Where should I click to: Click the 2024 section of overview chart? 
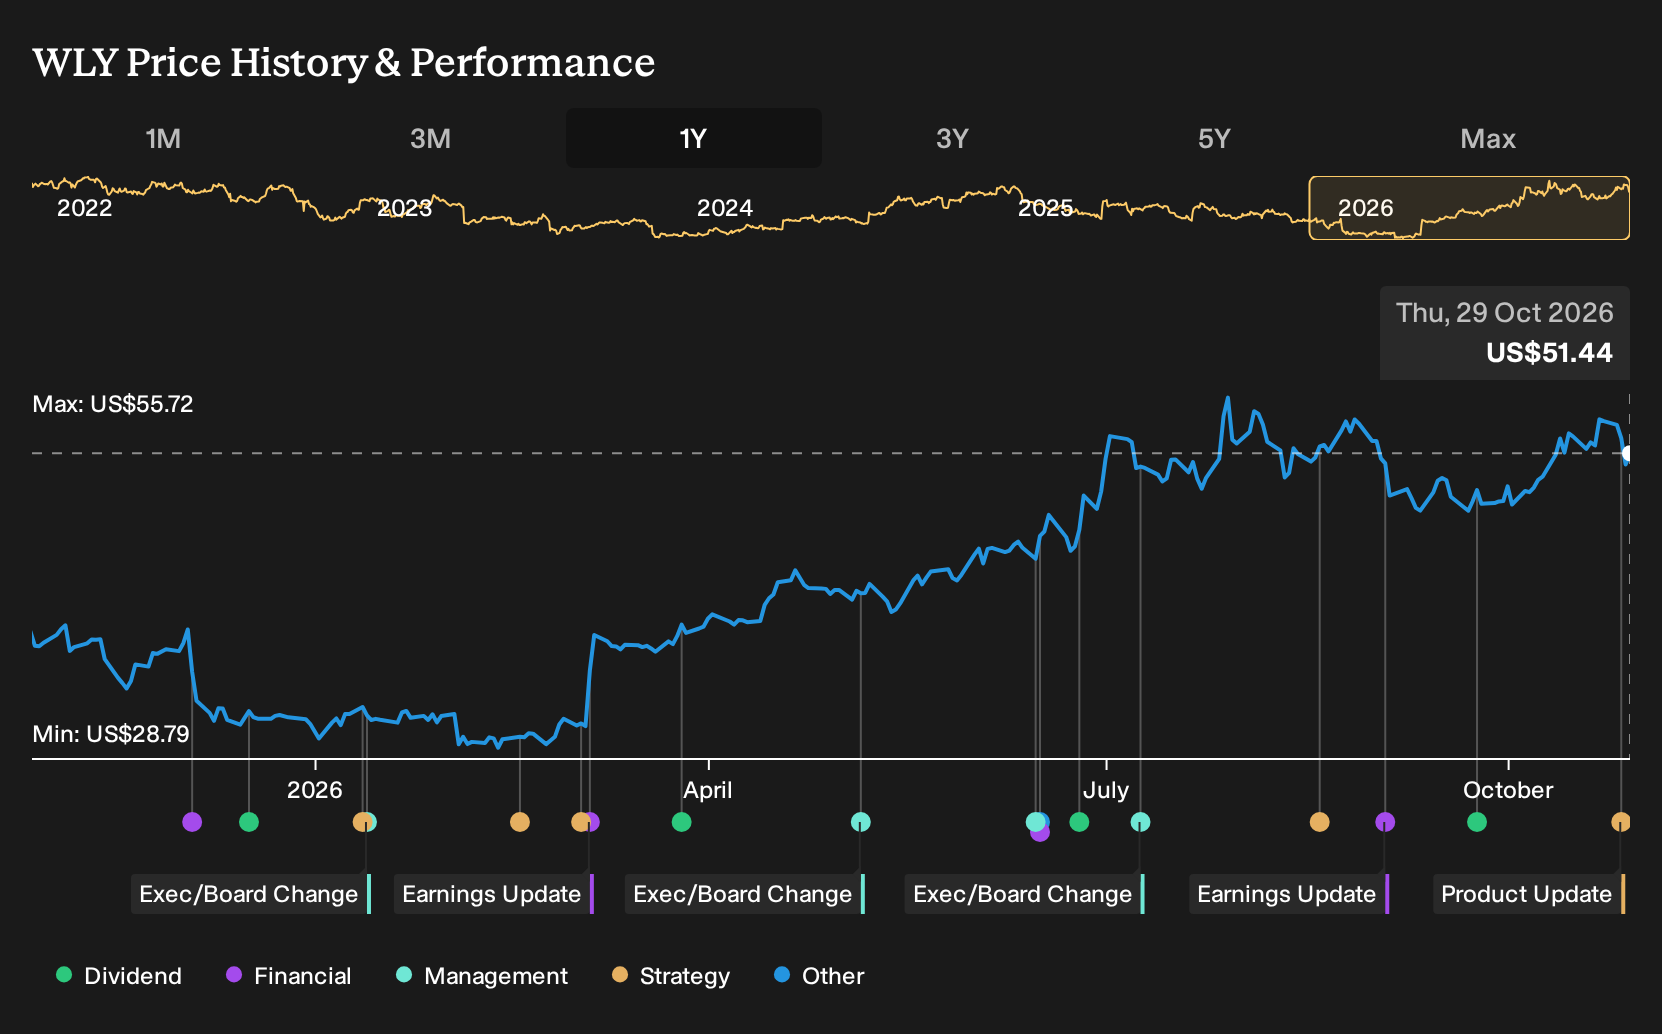[725, 208]
